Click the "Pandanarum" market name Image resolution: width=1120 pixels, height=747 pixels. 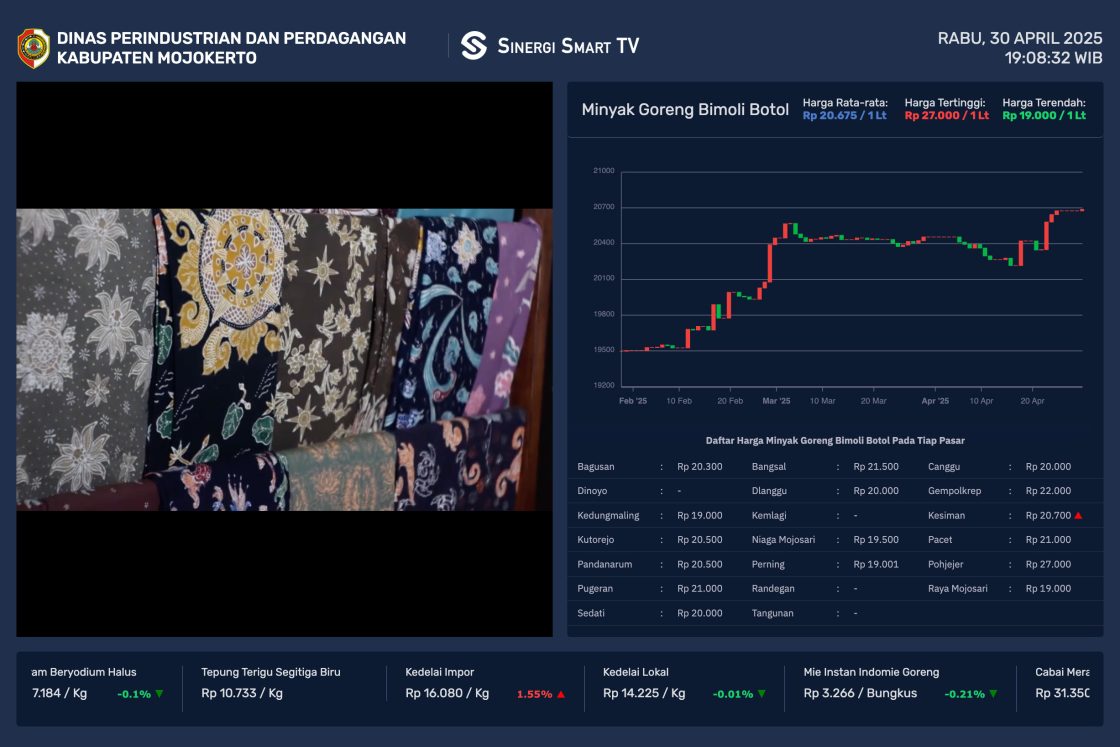click(605, 564)
